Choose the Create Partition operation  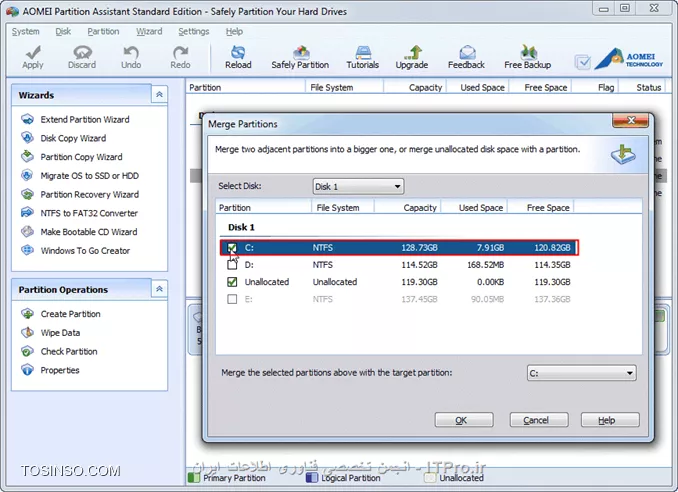[x=70, y=314]
